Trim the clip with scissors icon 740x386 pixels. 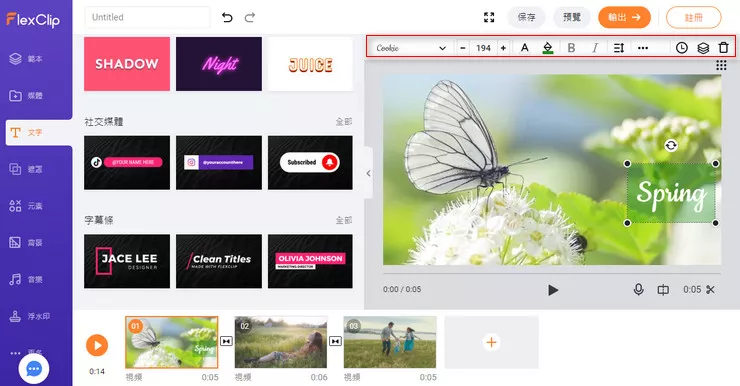(710, 290)
